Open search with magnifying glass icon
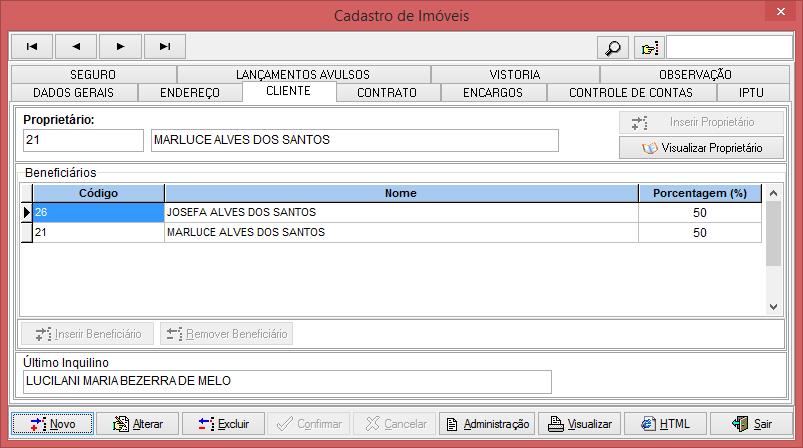 click(611, 47)
